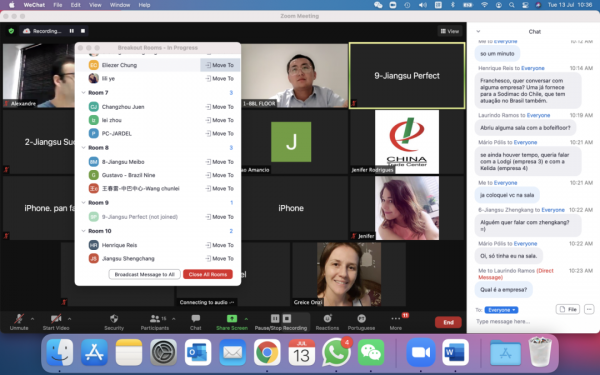
Task: Click the Close All Rooms button
Action: click(x=208, y=274)
